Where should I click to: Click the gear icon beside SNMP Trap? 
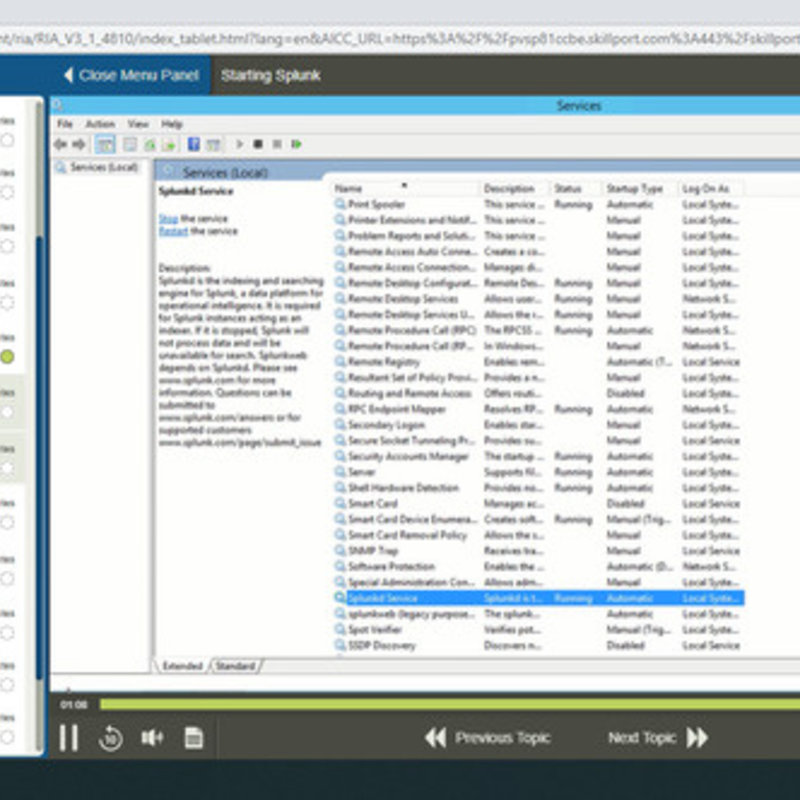click(340, 551)
